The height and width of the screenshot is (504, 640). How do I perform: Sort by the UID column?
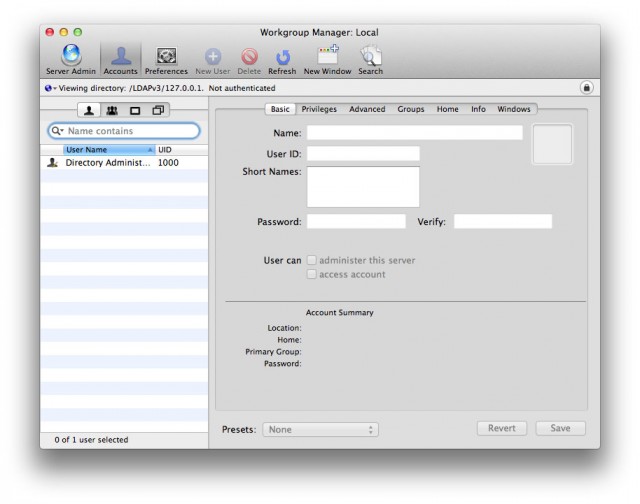[182, 150]
